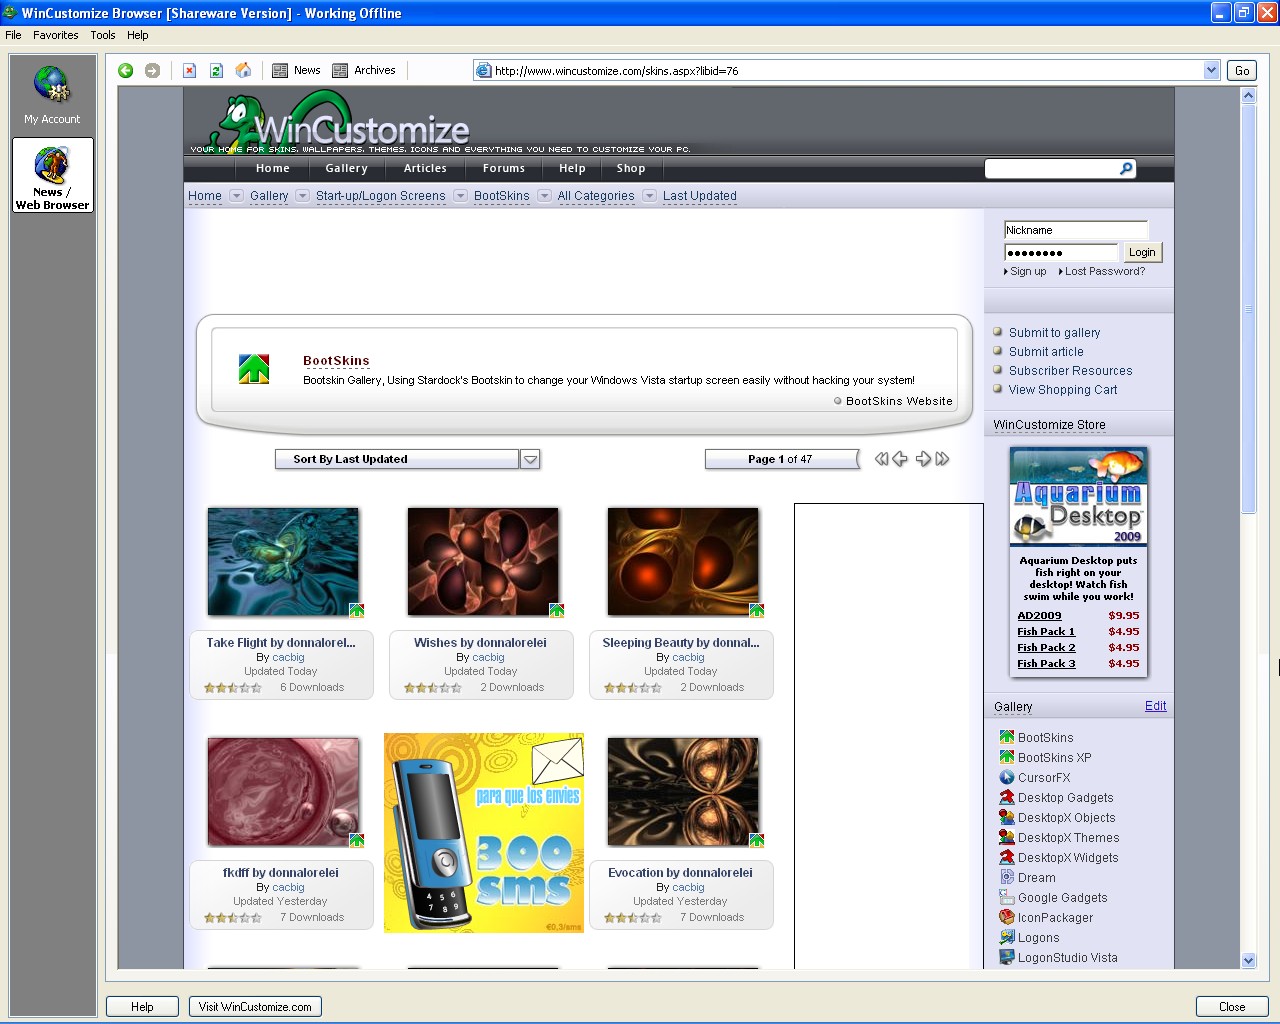Open the Favorites menu

[x=55, y=35]
